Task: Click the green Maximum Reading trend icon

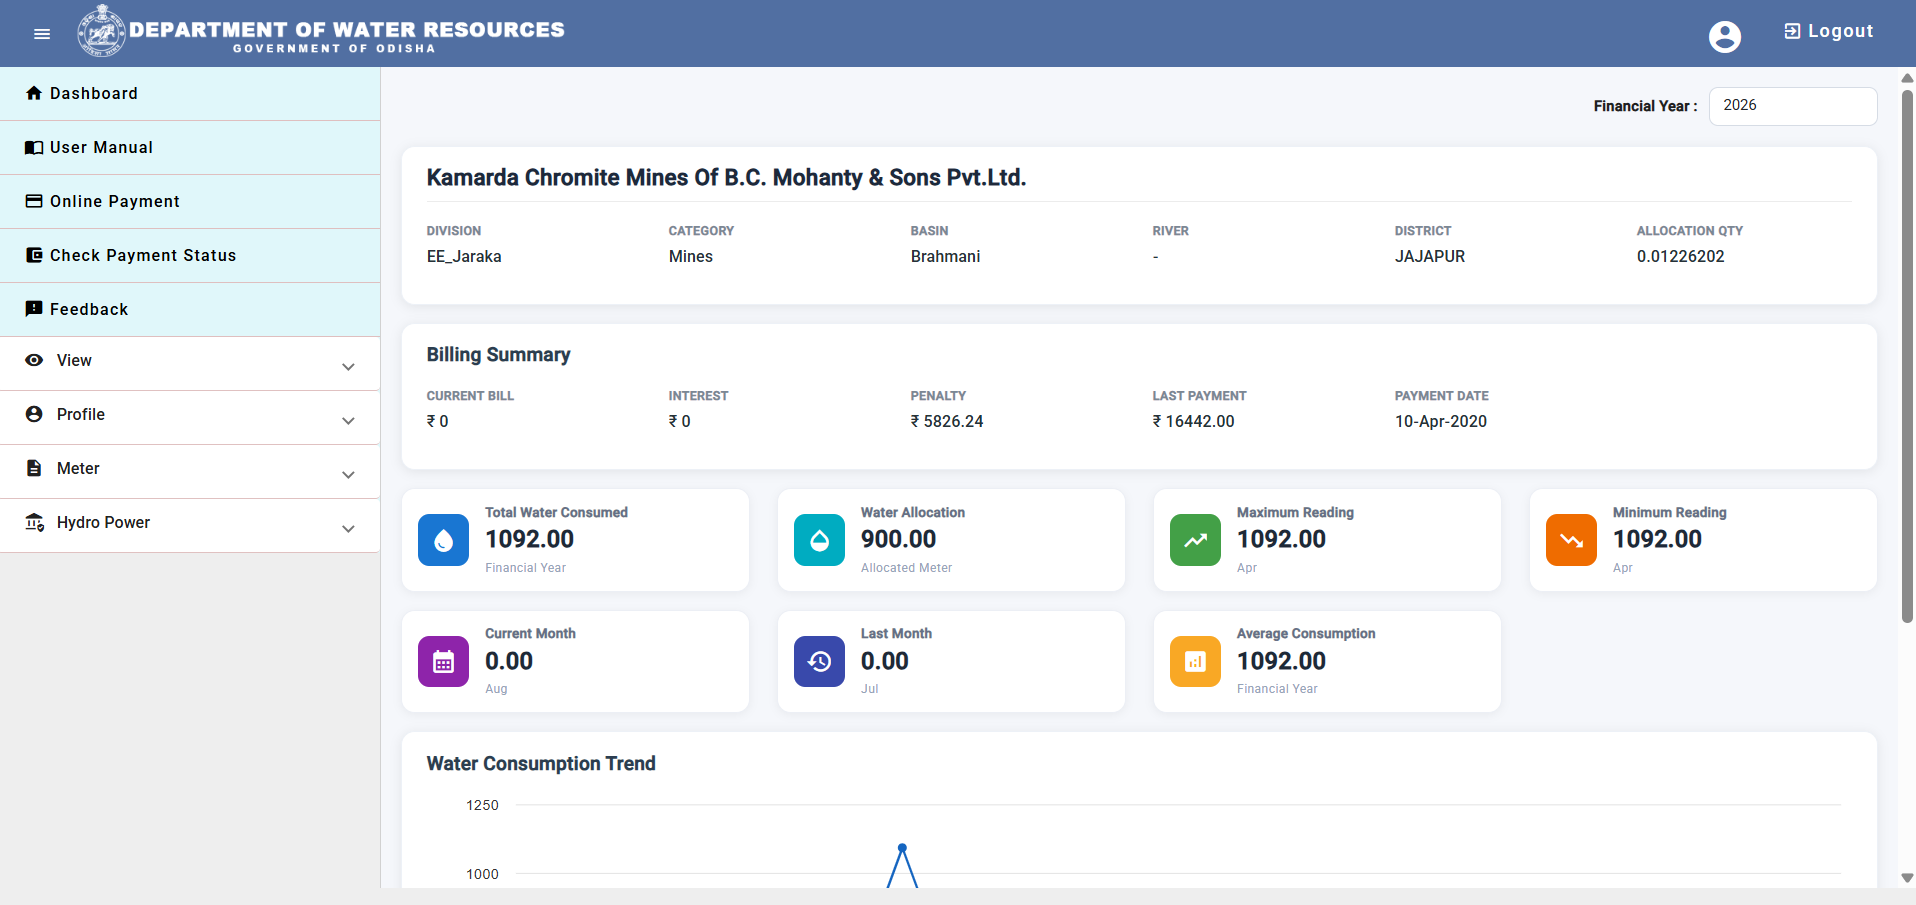Action: coord(1195,540)
